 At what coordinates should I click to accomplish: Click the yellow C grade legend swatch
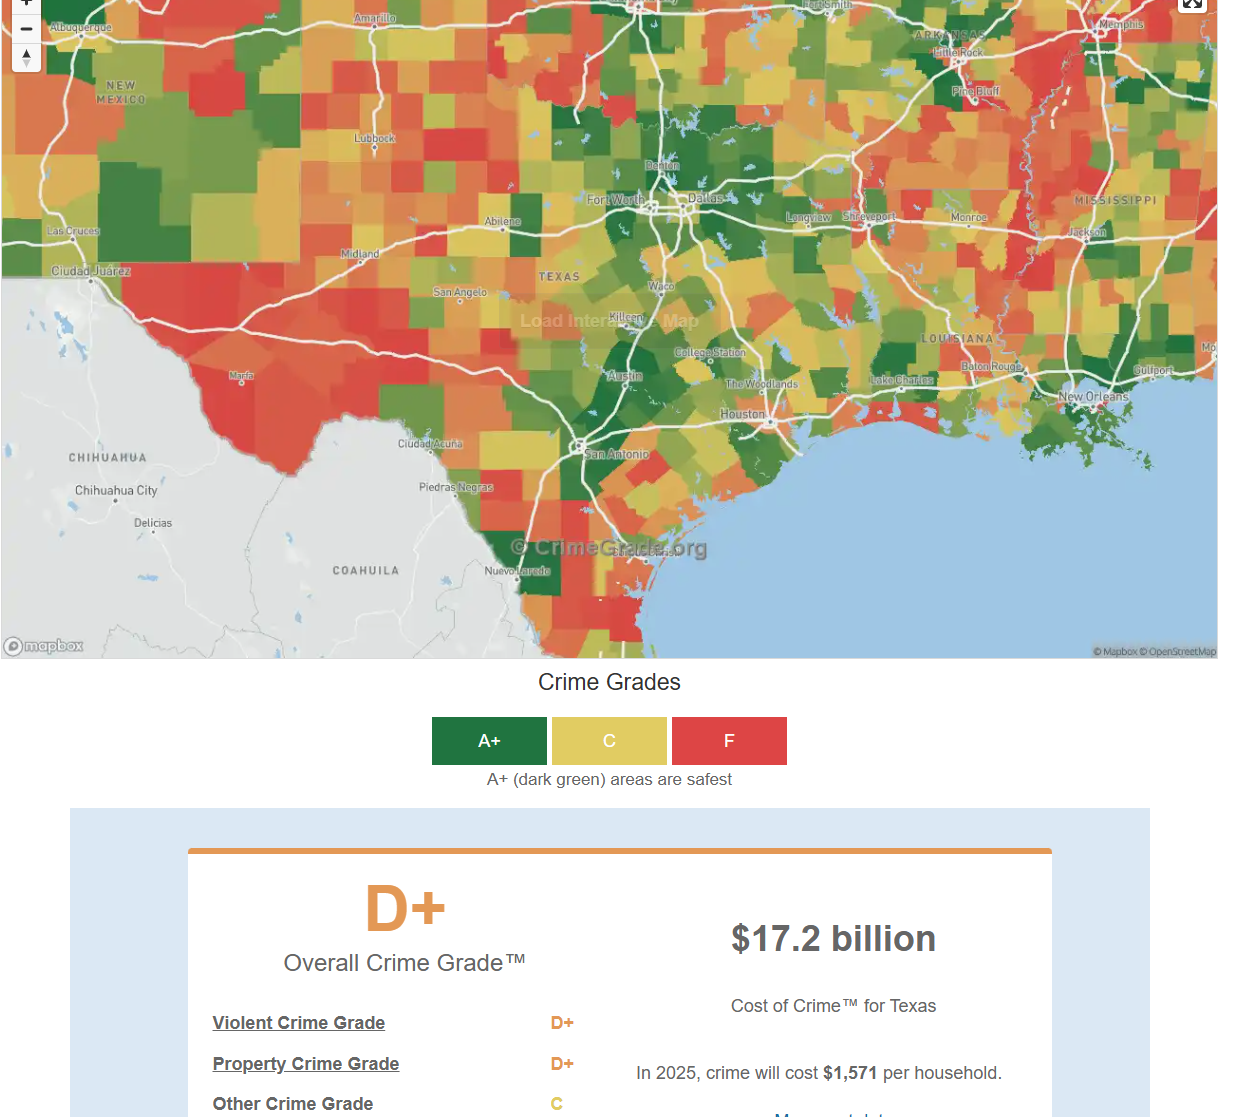click(609, 741)
